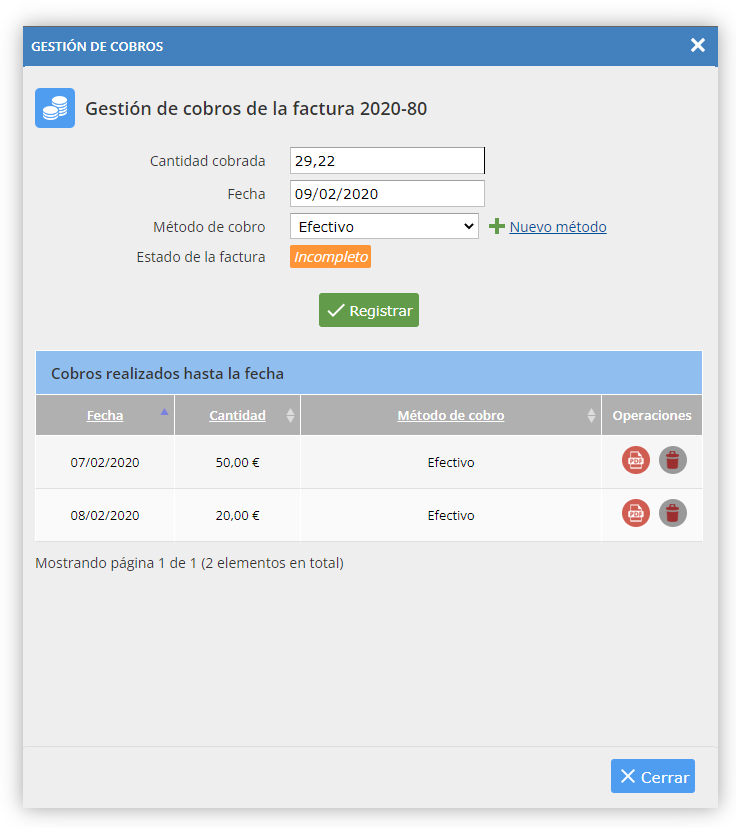This screenshot has width=736, height=828.
Task: Sort table by Fecha column
Action: 105,416
